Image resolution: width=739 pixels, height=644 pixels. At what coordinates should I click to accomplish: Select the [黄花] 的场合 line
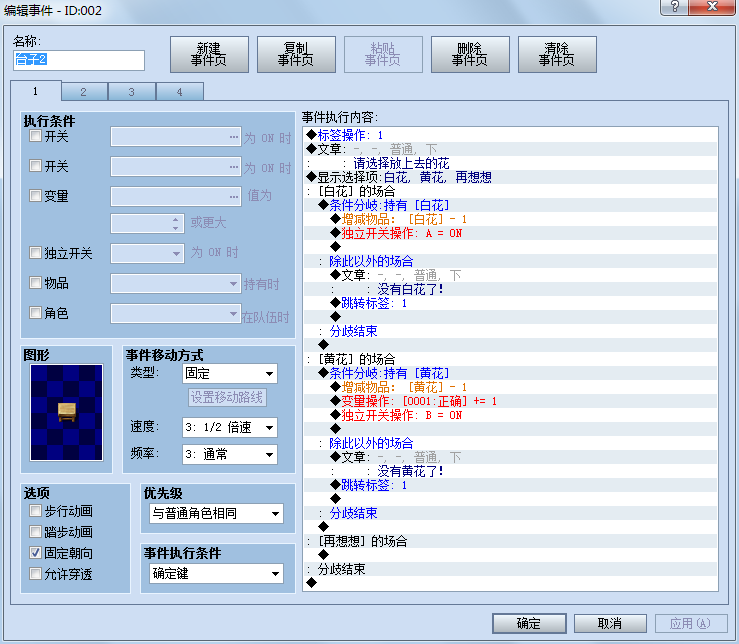(x=510, y=359)
